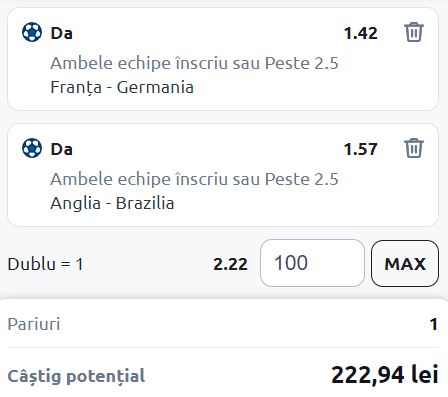Image resolution: width=448 pixels, height=397 pixels.
Task: Click the Câștig potențial label
Action: coord(76,376)
